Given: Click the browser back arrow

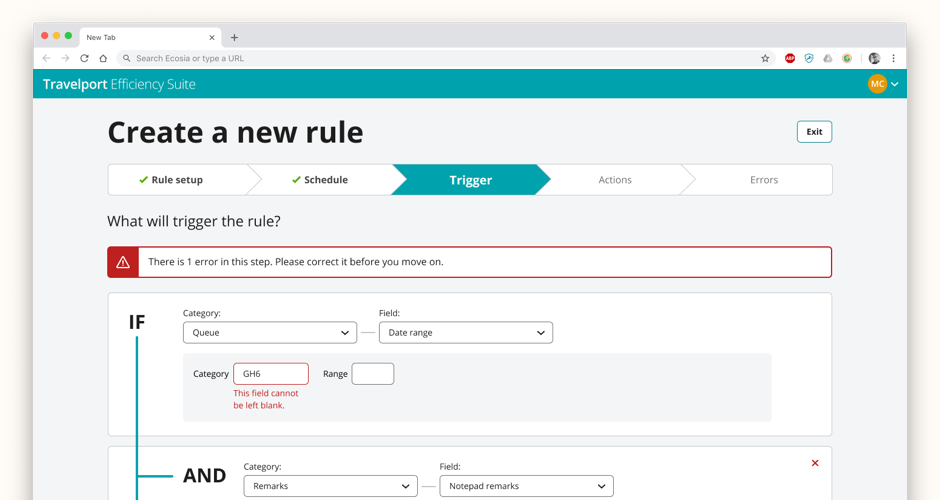Looking at the screenshot, I should coord(46,59).
